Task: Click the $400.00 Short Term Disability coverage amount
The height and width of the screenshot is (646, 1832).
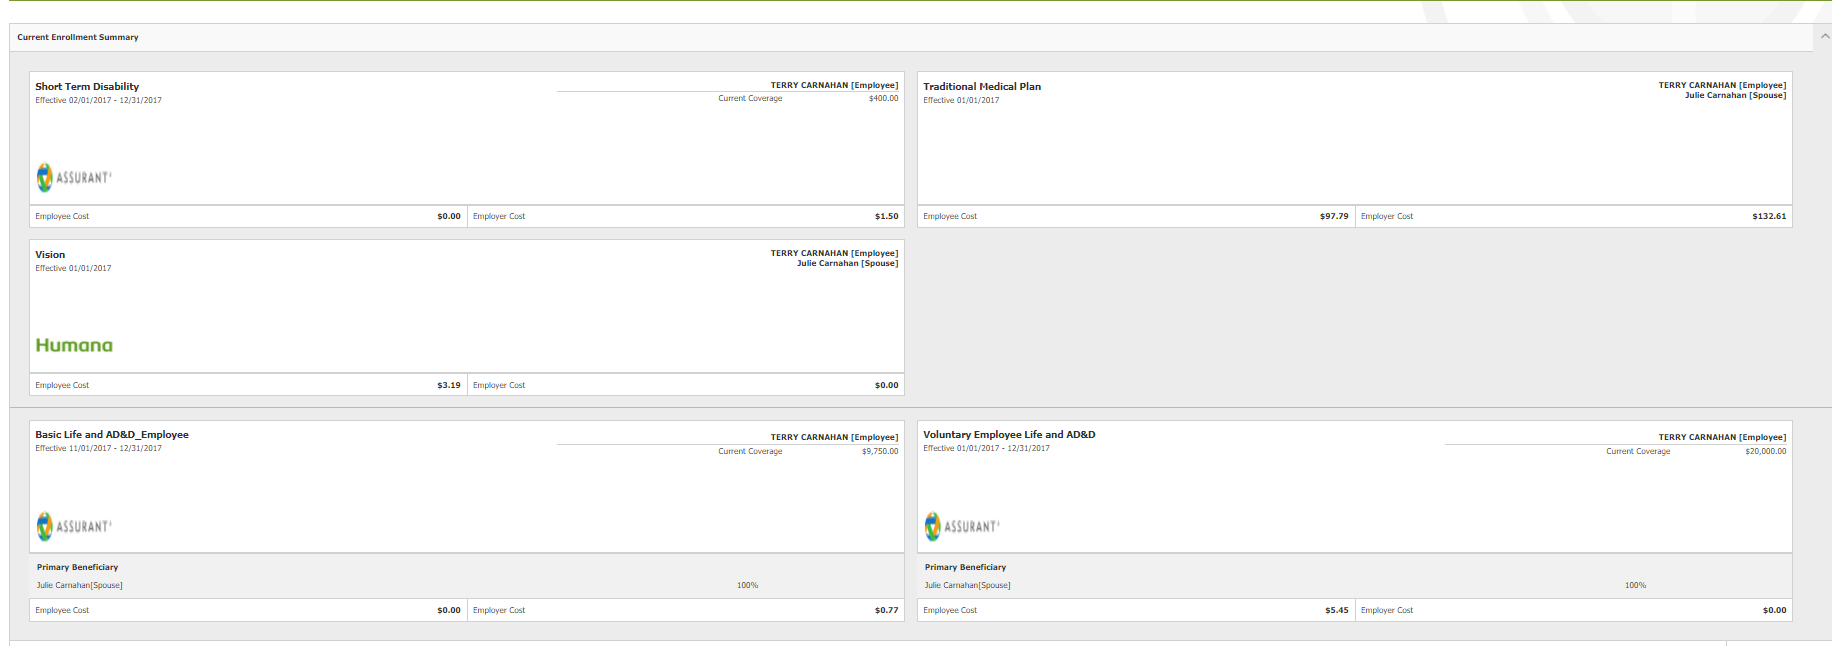Action: pyautogui.click(x=883, y=99)
